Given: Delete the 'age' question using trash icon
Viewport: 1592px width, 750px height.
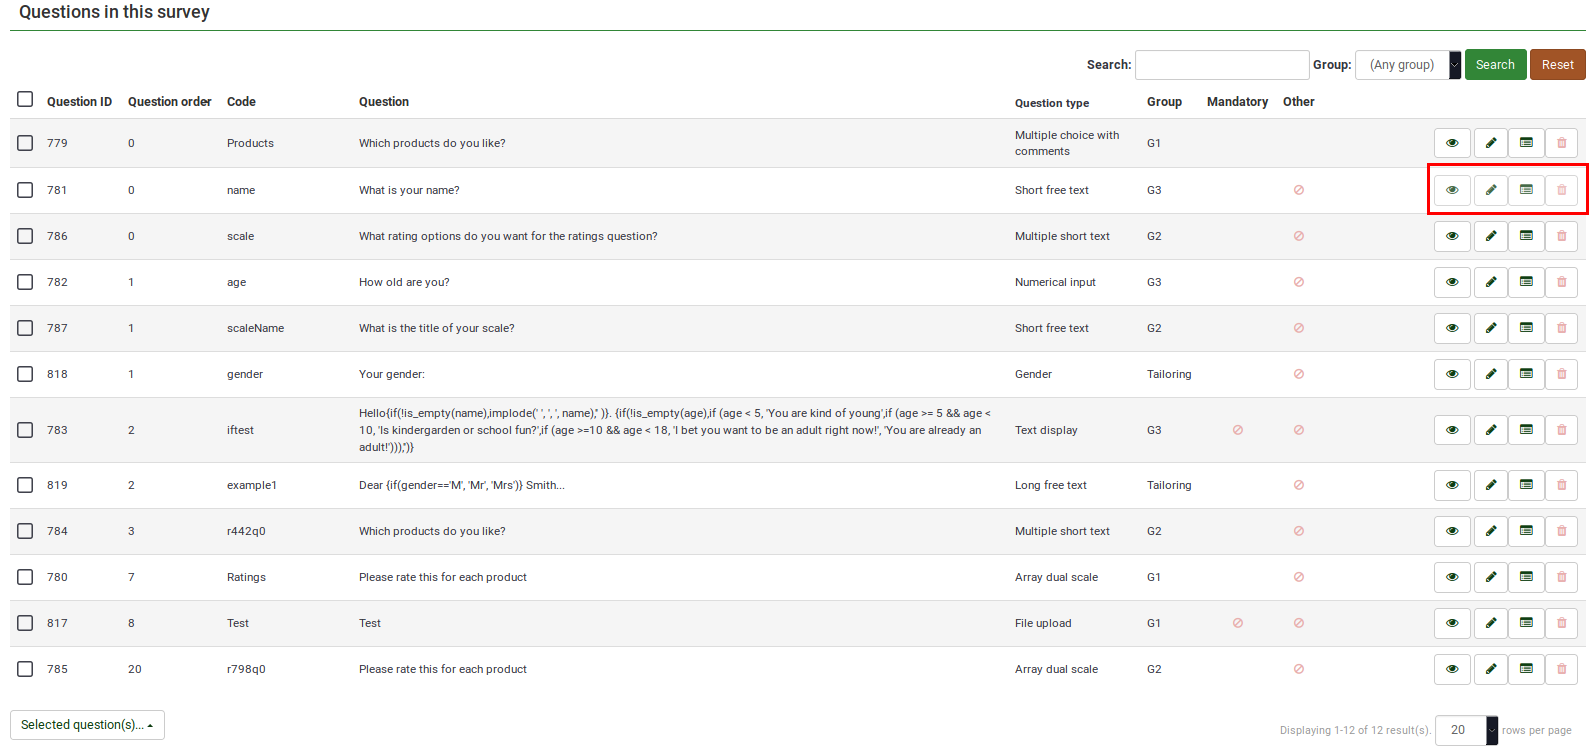Looking at the screenshot, I should point(1561,282).
